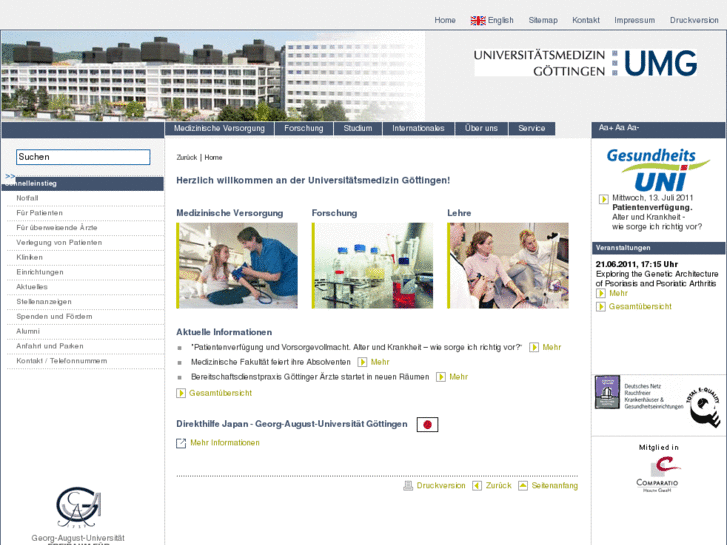
Task: Open Einrichtungen sidebar item
Action: click(40, 272)
